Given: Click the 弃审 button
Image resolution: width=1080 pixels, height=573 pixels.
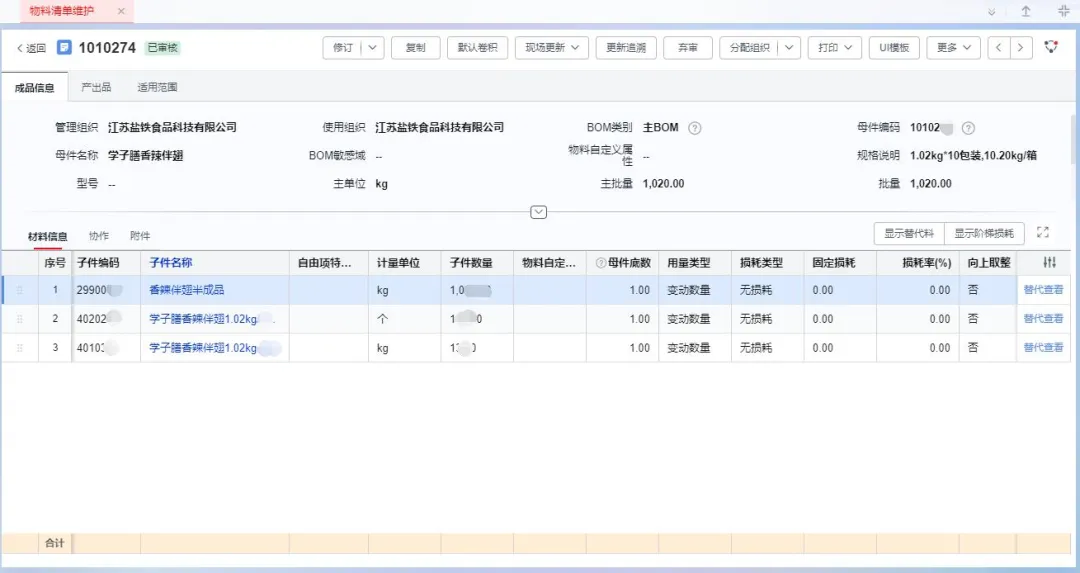Looking at the screenshot, I should [687, 48].
